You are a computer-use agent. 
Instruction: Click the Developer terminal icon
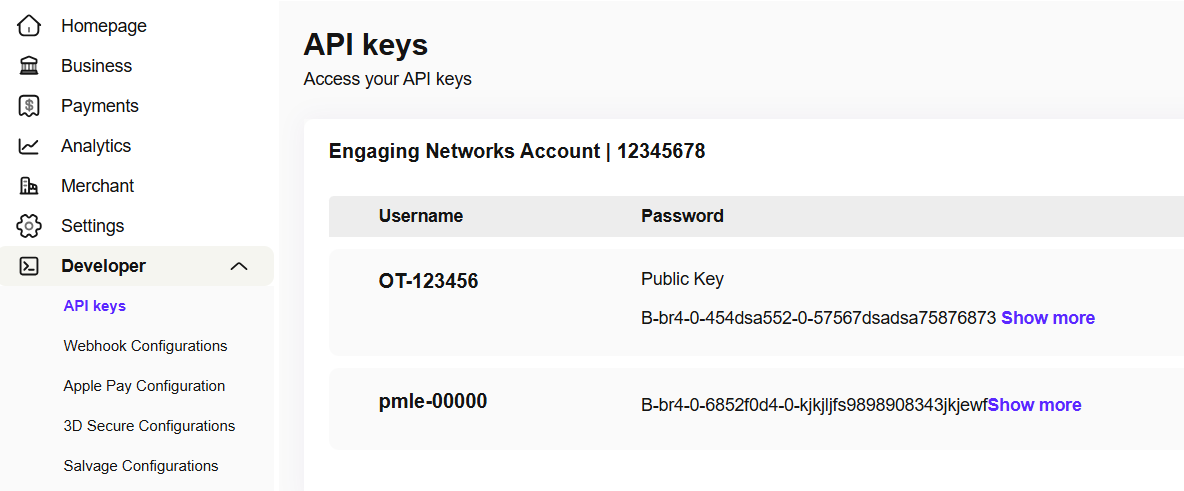29,266
